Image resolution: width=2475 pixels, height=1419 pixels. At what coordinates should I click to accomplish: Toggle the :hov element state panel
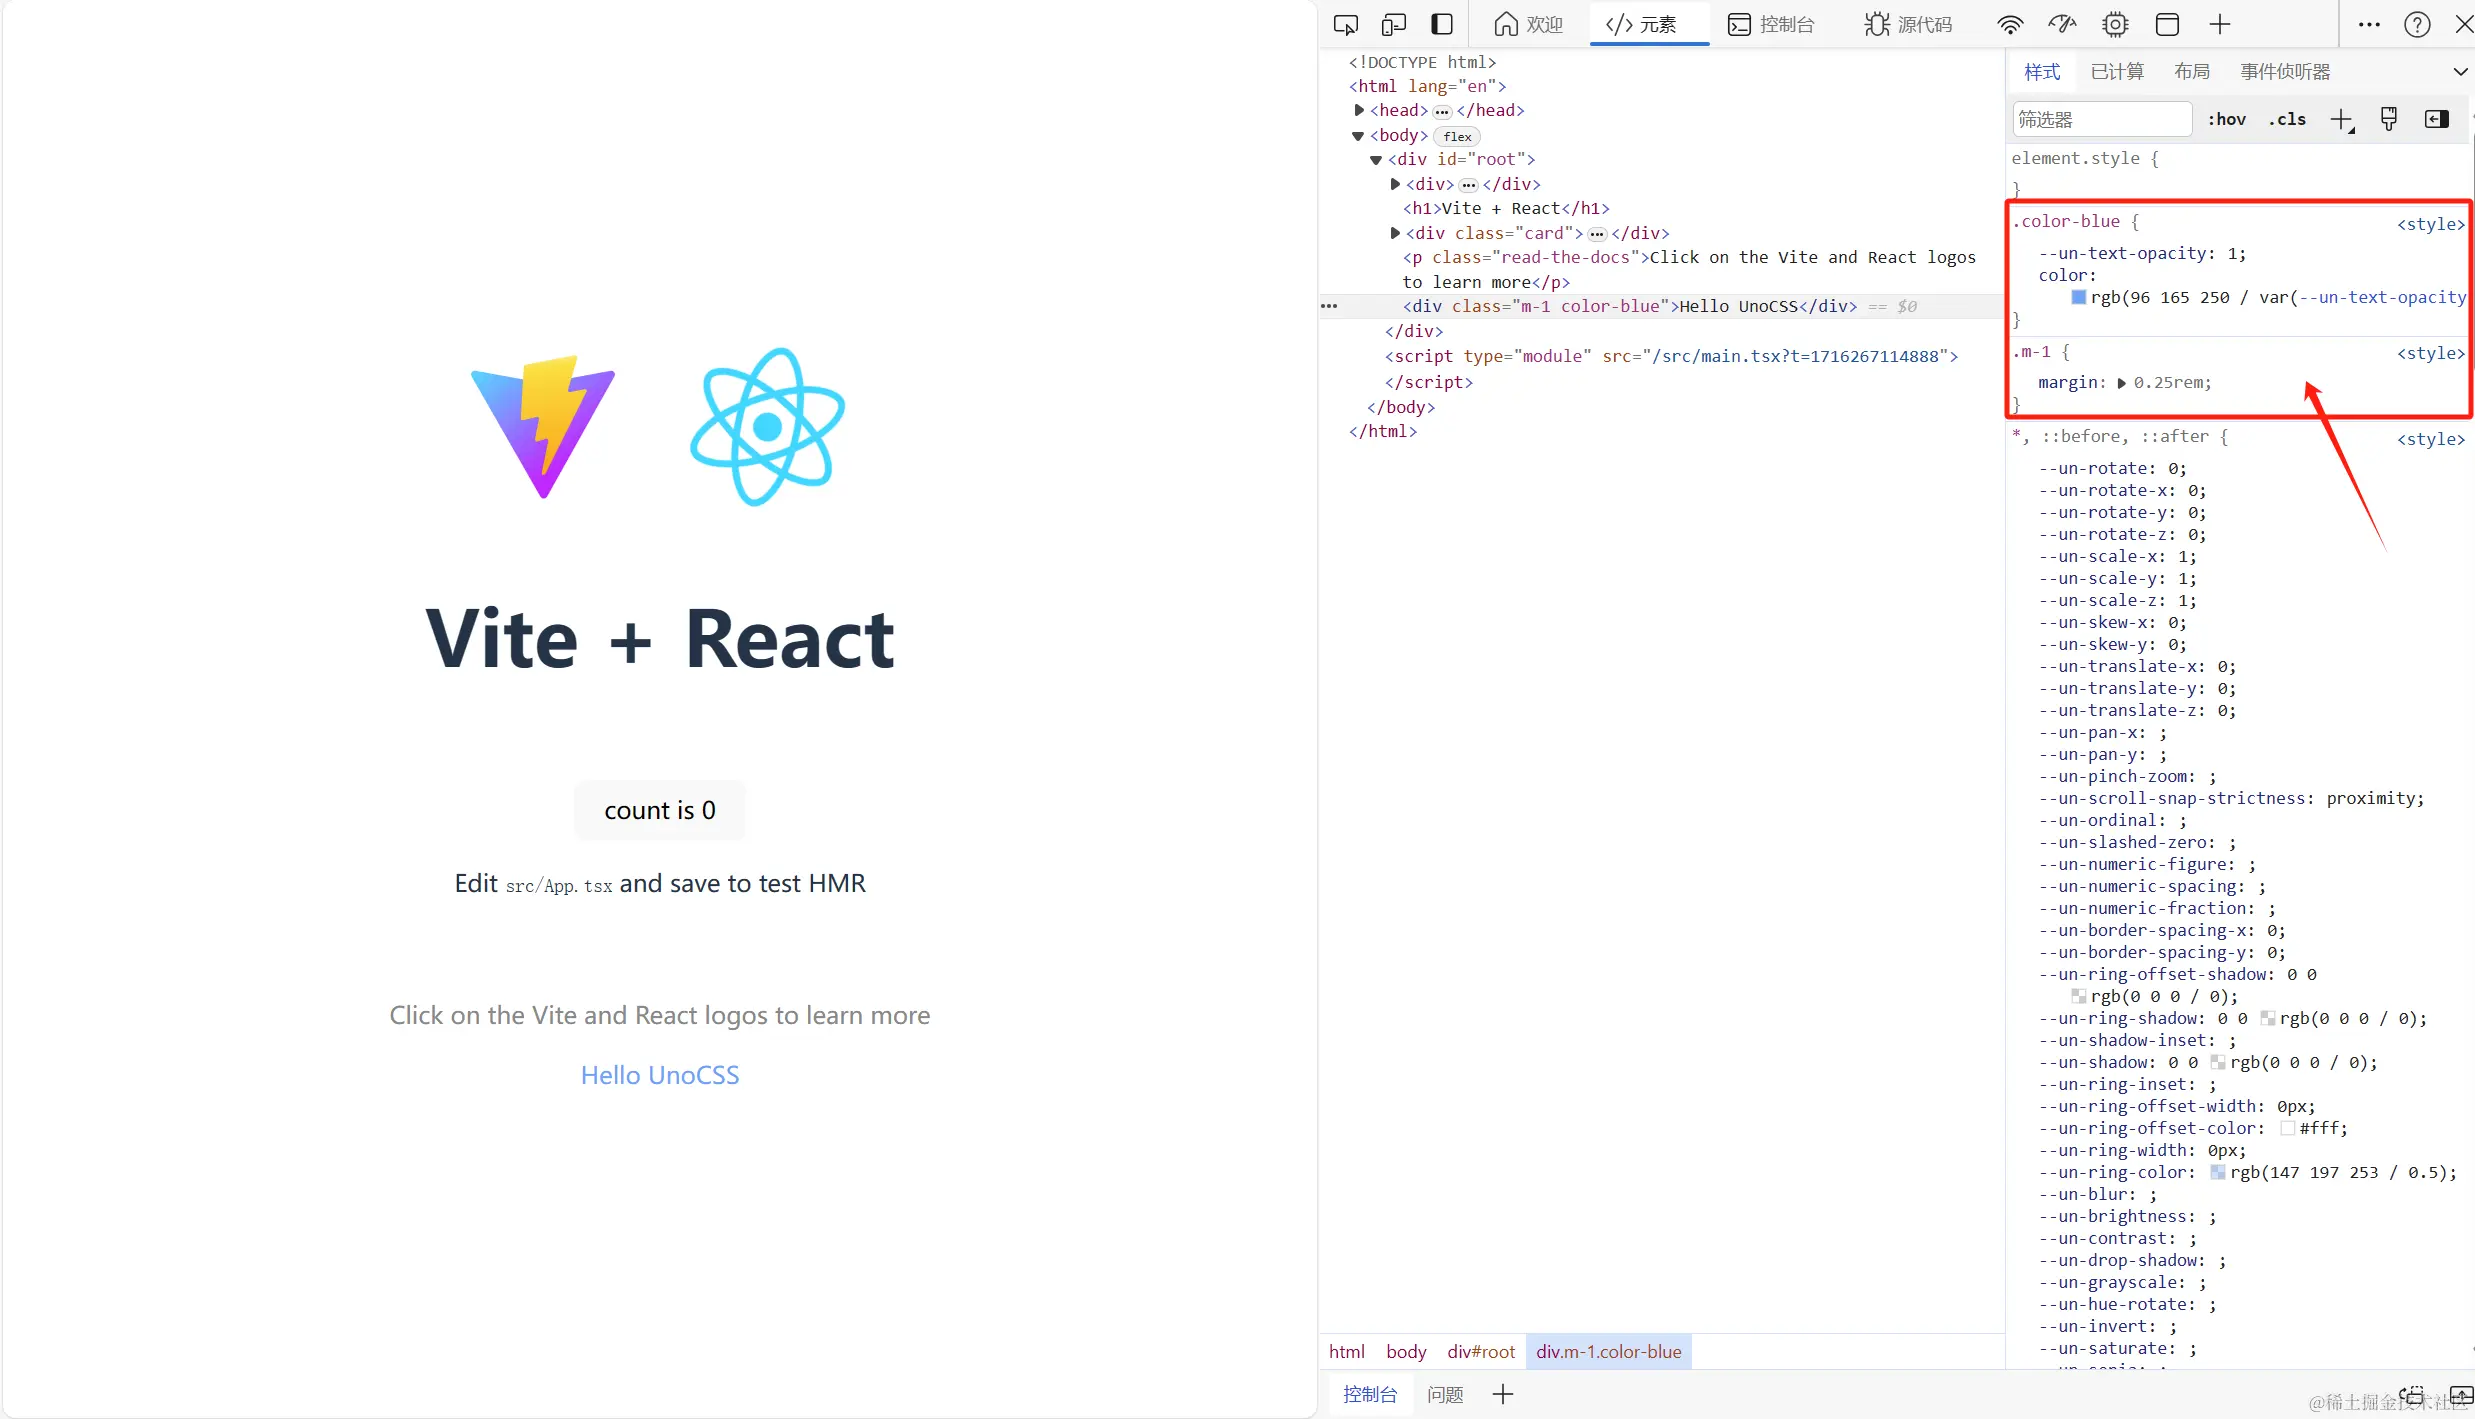2226,120
